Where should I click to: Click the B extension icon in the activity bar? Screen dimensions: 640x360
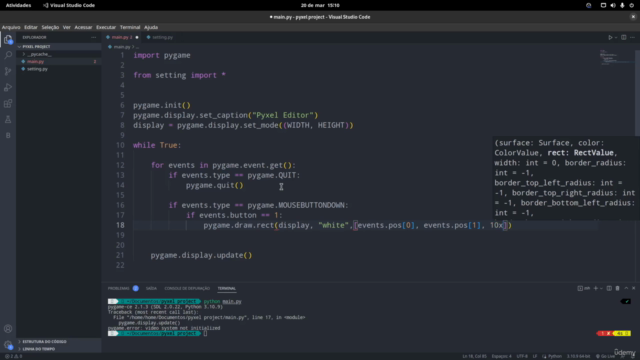pos(8,135)
